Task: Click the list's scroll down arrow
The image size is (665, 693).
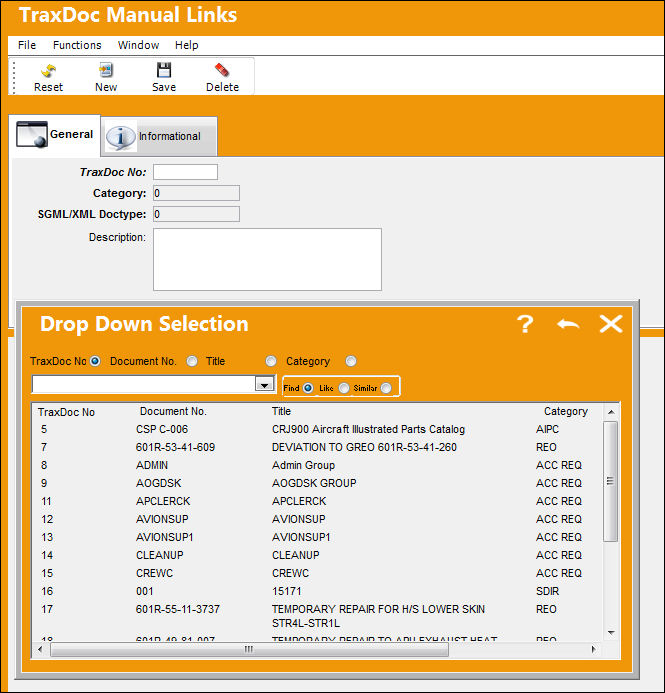Action: (x=611, y=633)
